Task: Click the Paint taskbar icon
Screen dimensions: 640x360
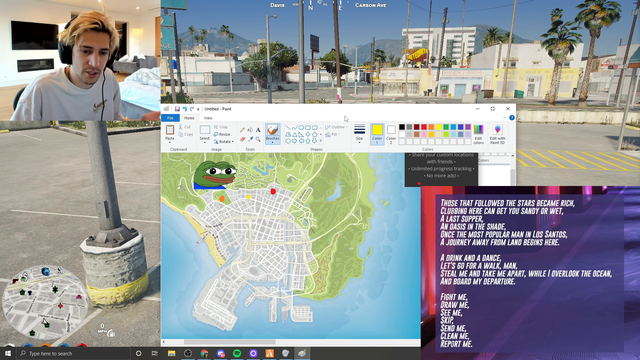Action: [x=302, y=353]
